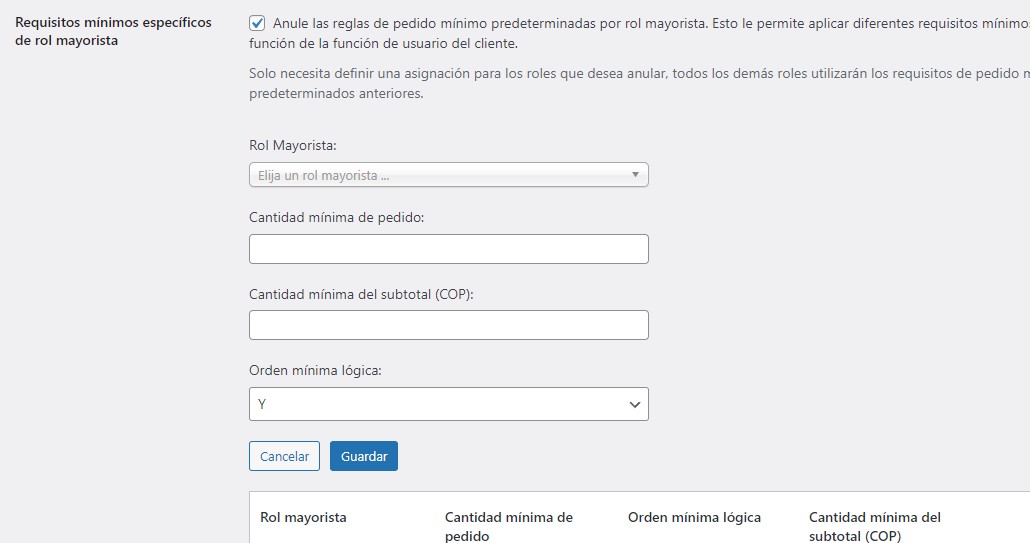Select the 'Cantidad mínima de pedido' table header
Viewport: 1030px width, 543px height.
(x=508, y=526)
